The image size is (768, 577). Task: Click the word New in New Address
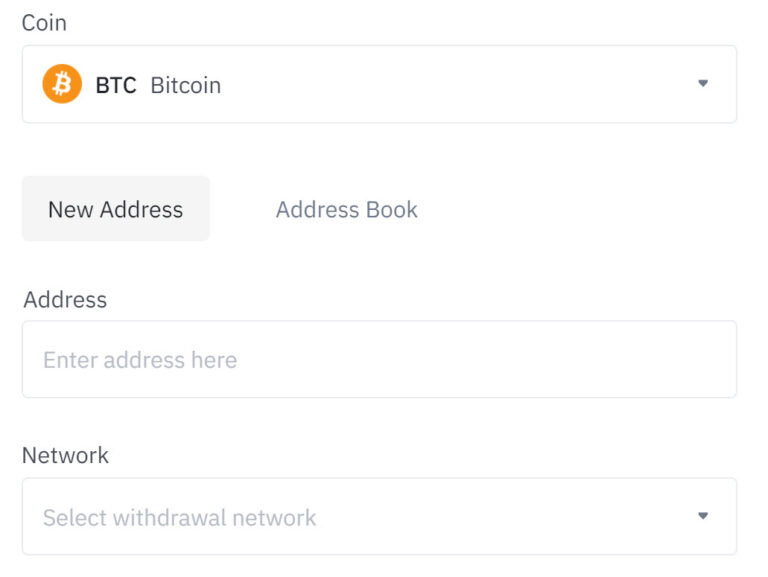click(71, 210)
